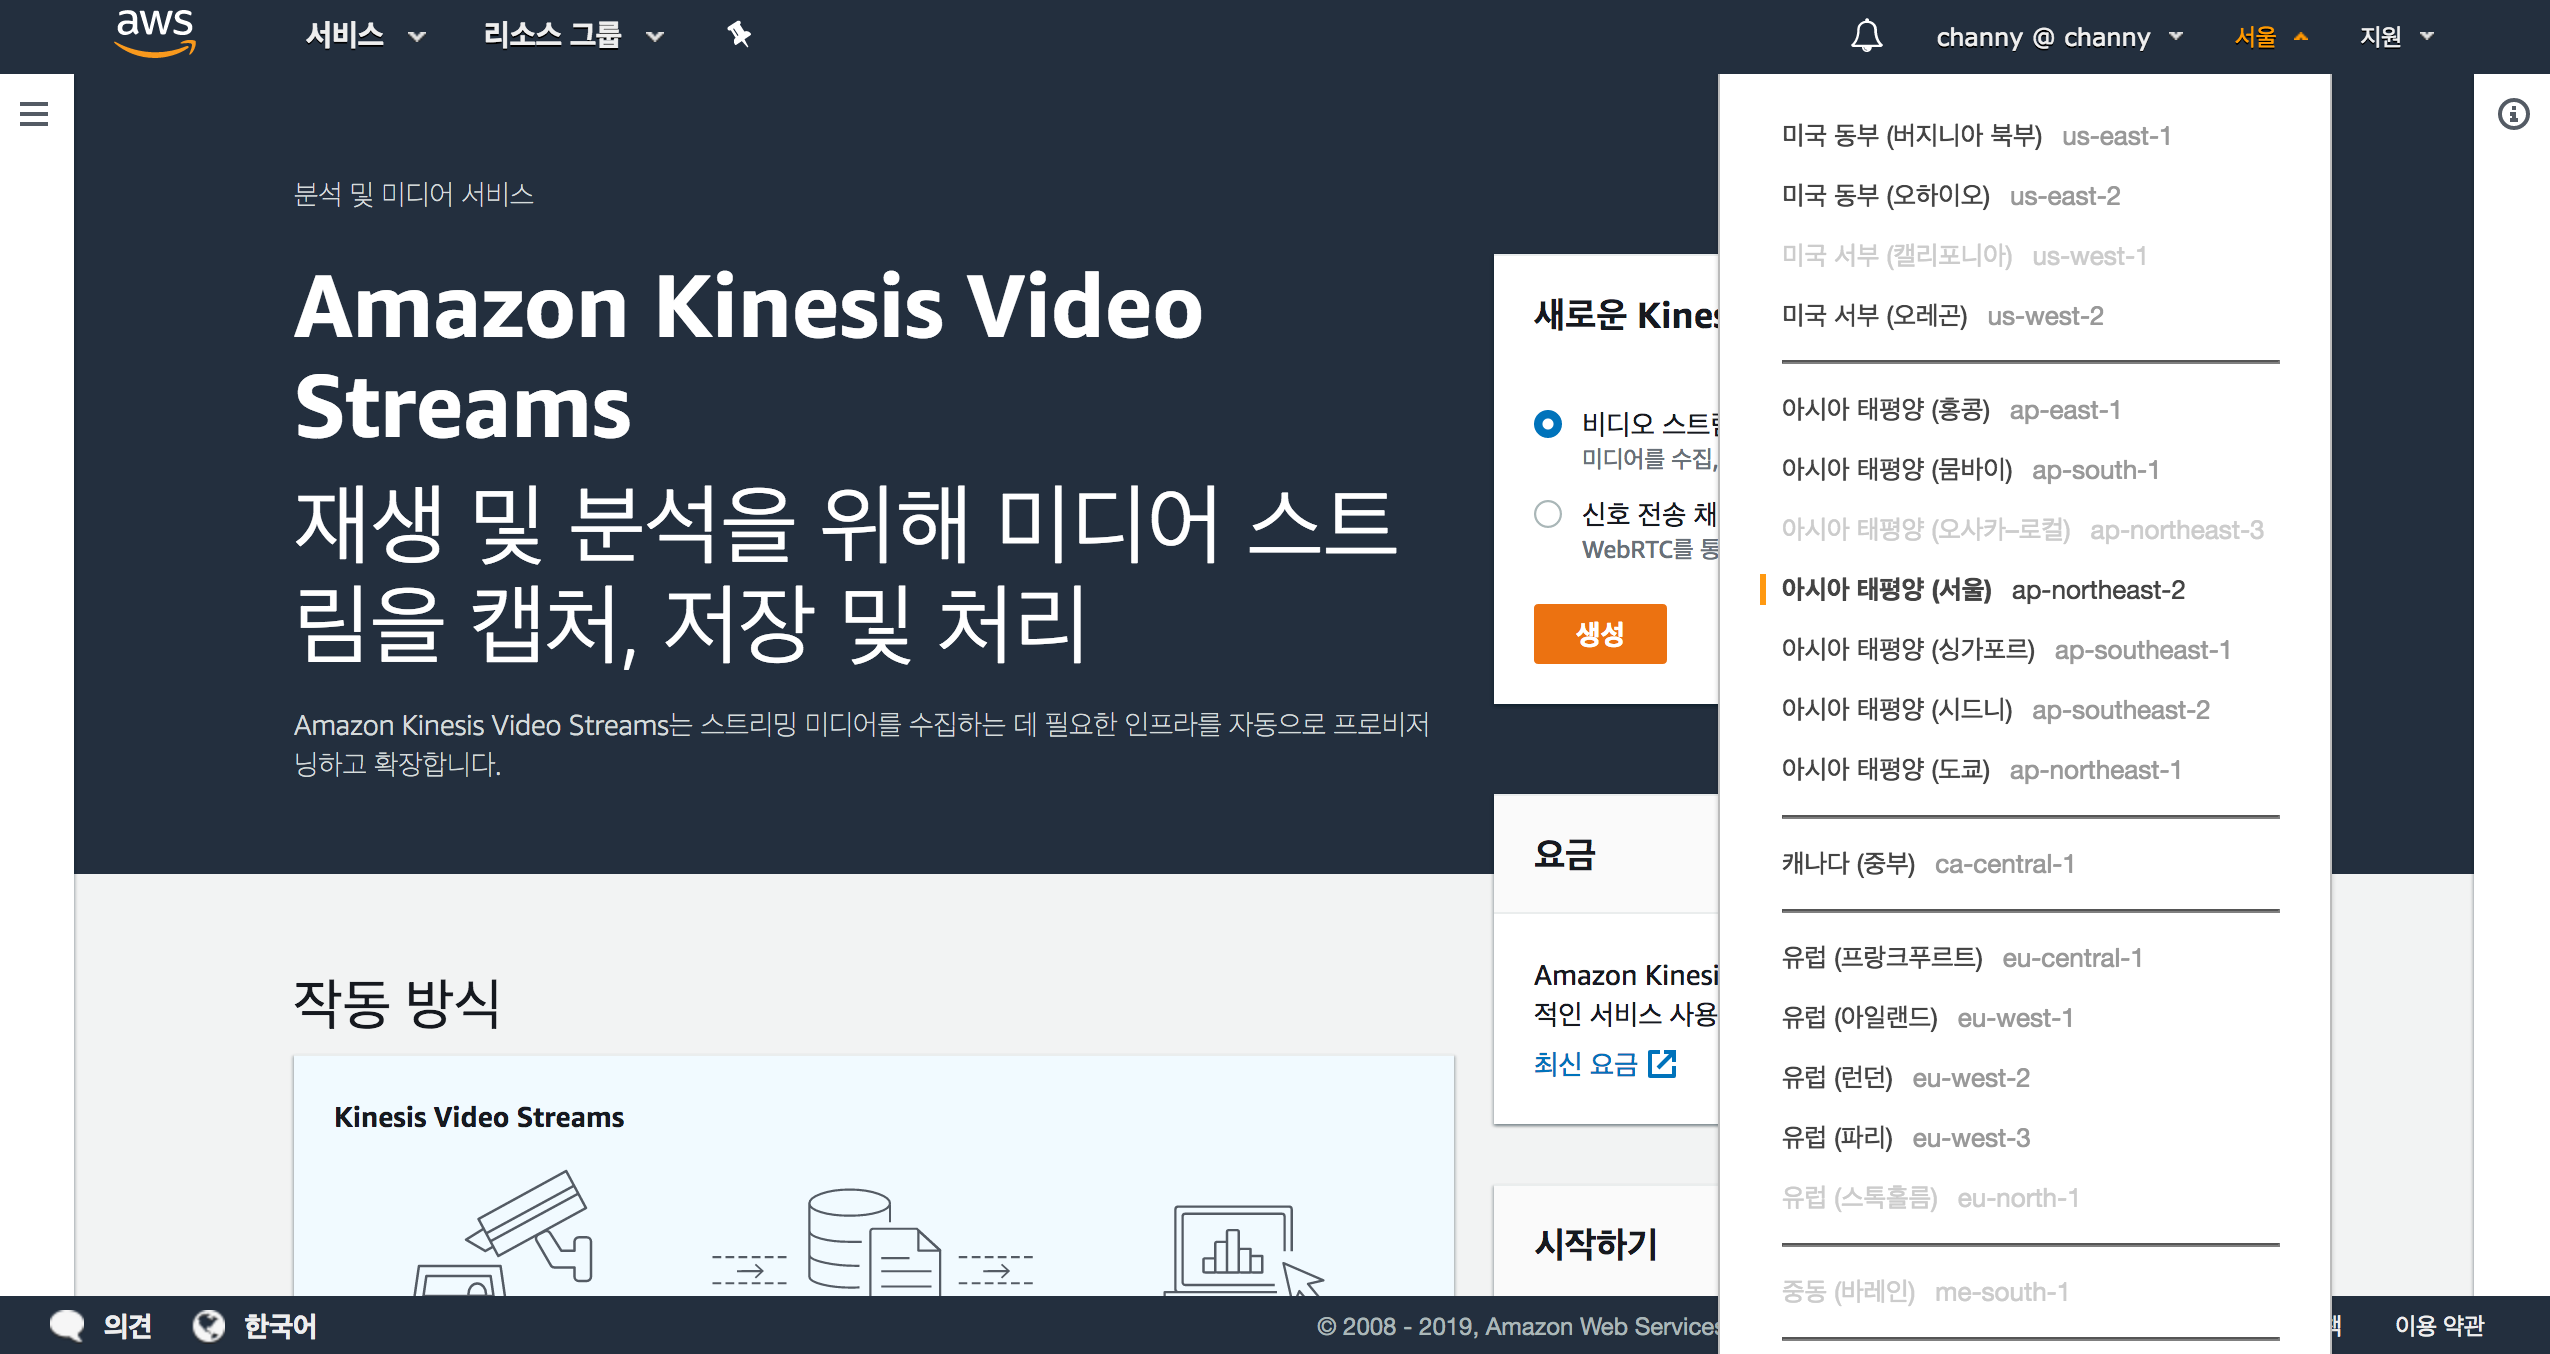Collapse the 서울 region selector

pos(2270,37)
